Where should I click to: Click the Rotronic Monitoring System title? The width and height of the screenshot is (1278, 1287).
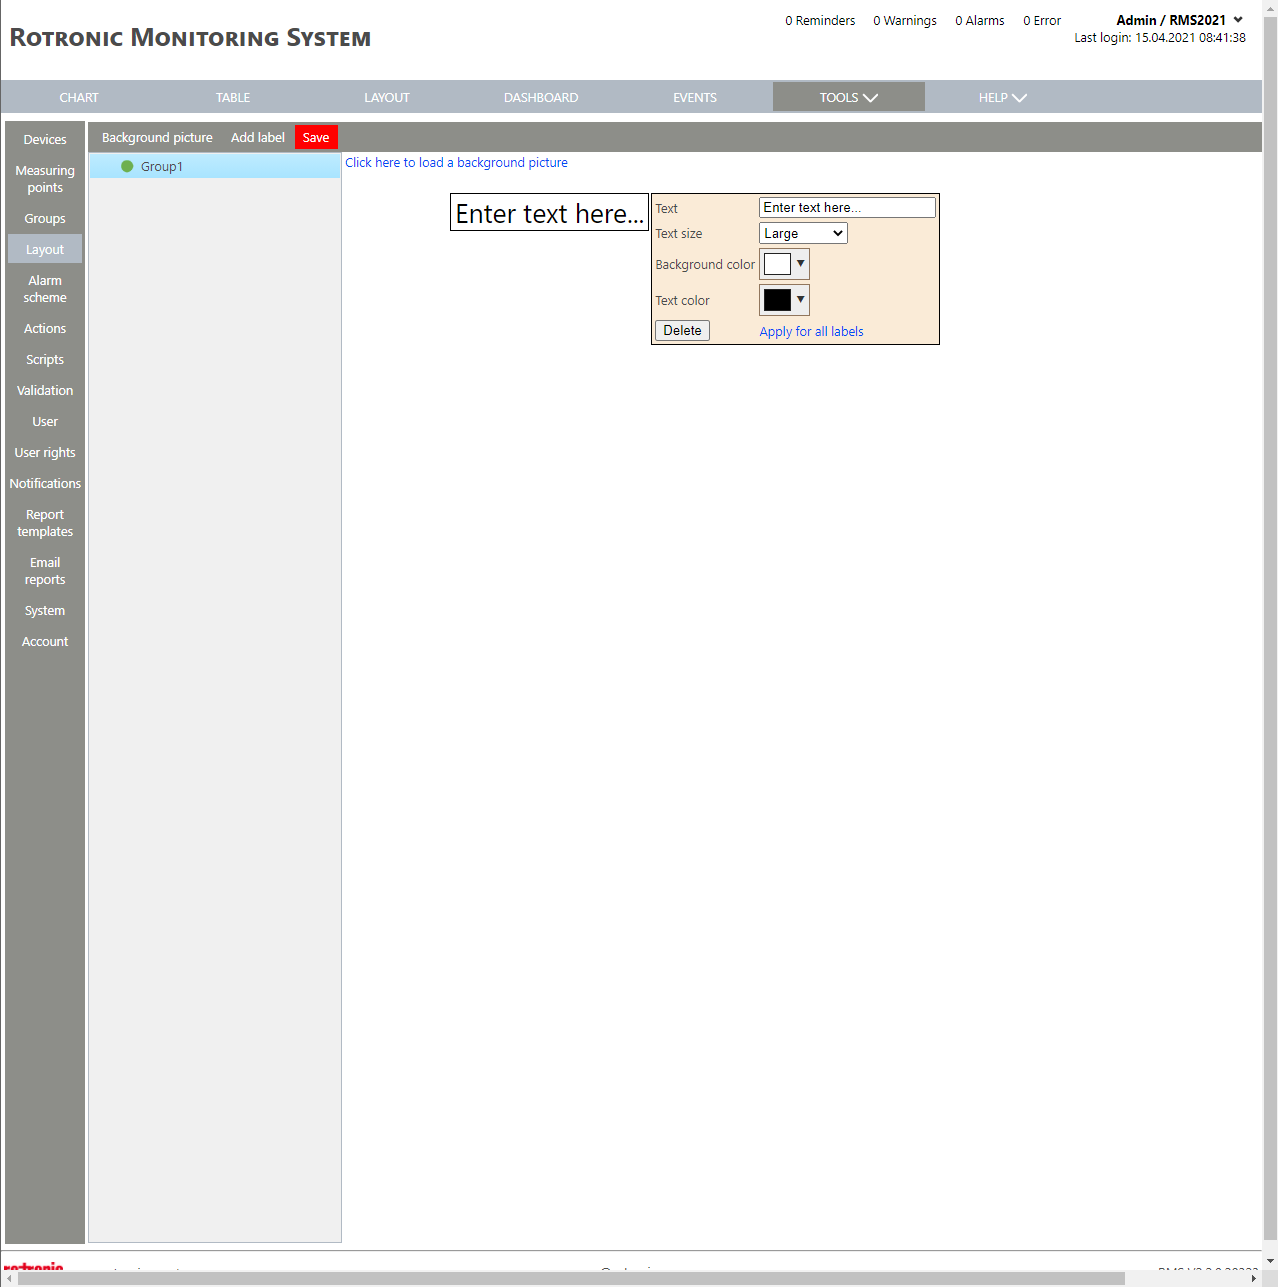(x=190, y=38)
